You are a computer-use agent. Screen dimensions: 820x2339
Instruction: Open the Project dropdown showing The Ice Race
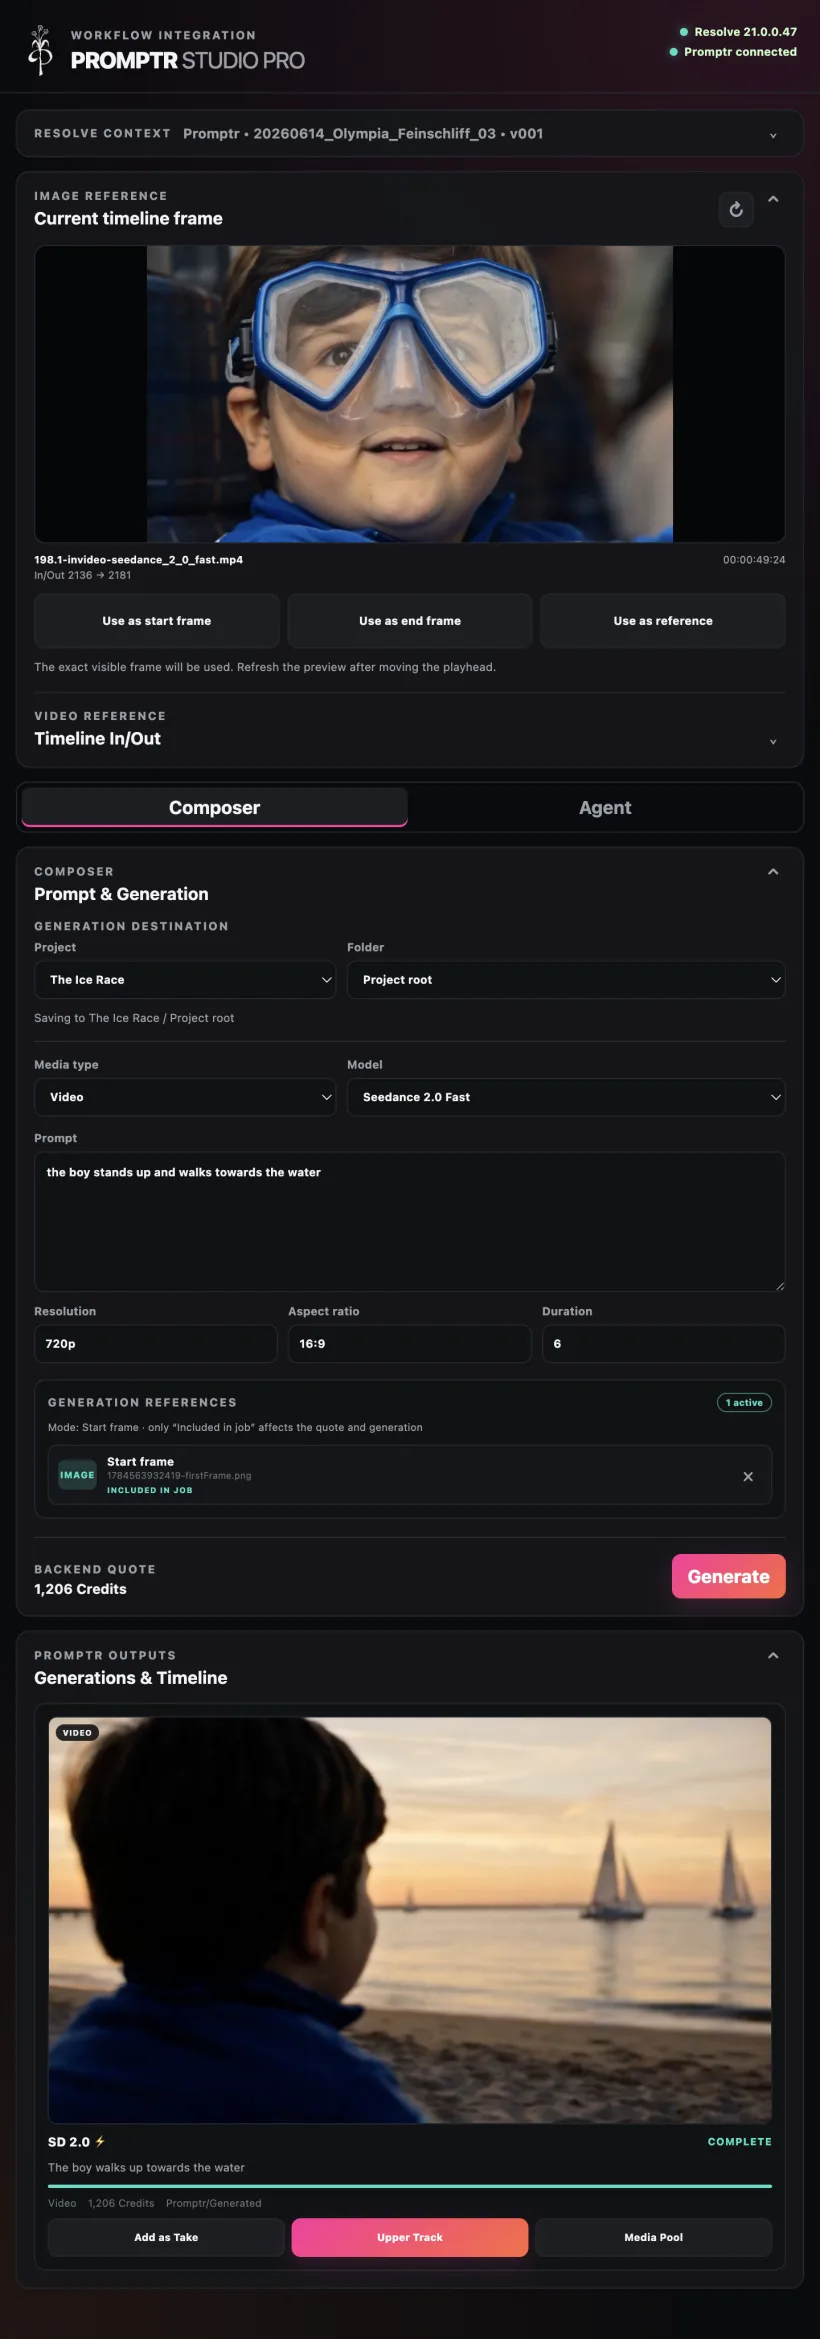[185, 980]
